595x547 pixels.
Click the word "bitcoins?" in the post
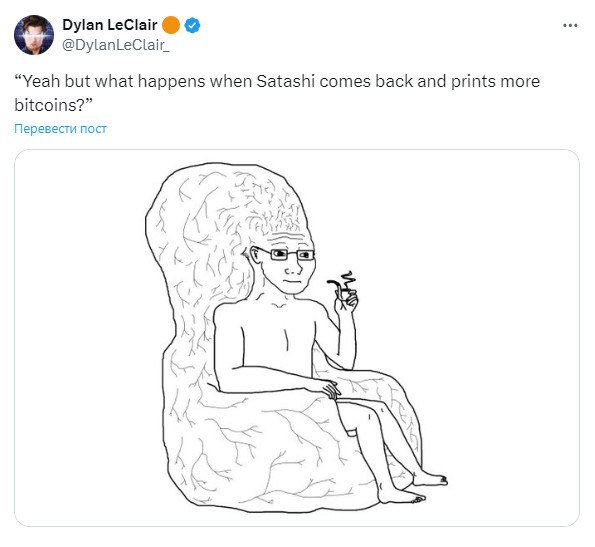click(51, 105)
